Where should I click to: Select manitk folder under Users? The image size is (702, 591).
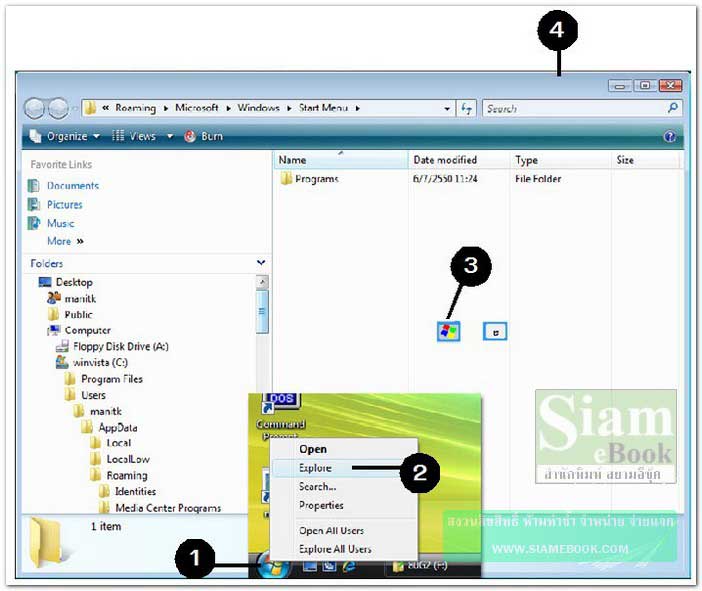(105, 411)
